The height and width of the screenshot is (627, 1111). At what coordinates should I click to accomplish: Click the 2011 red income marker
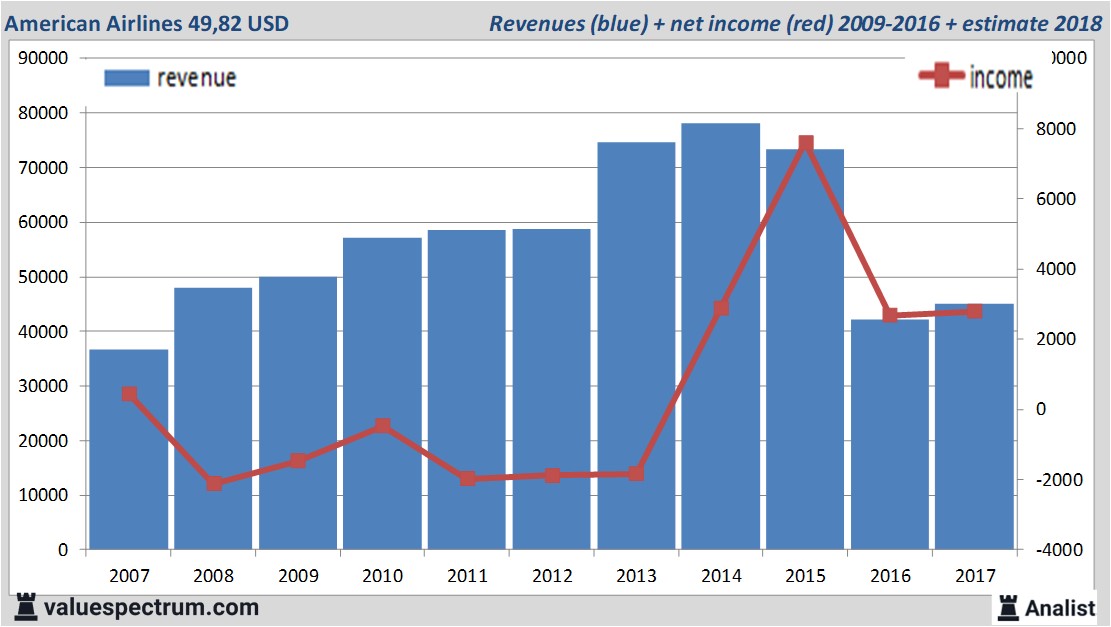(x=468, y=478)
